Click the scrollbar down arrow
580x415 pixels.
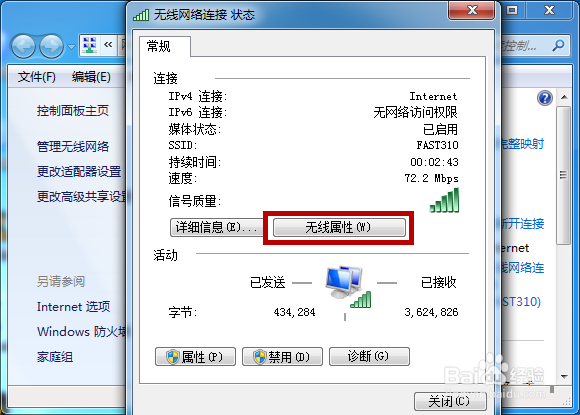point(564,377)
